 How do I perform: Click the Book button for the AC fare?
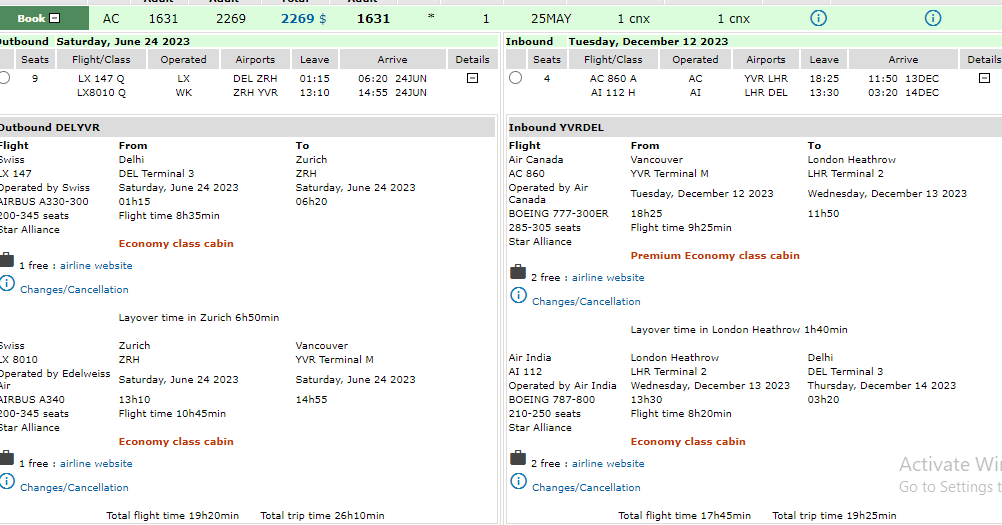point(30,18)
